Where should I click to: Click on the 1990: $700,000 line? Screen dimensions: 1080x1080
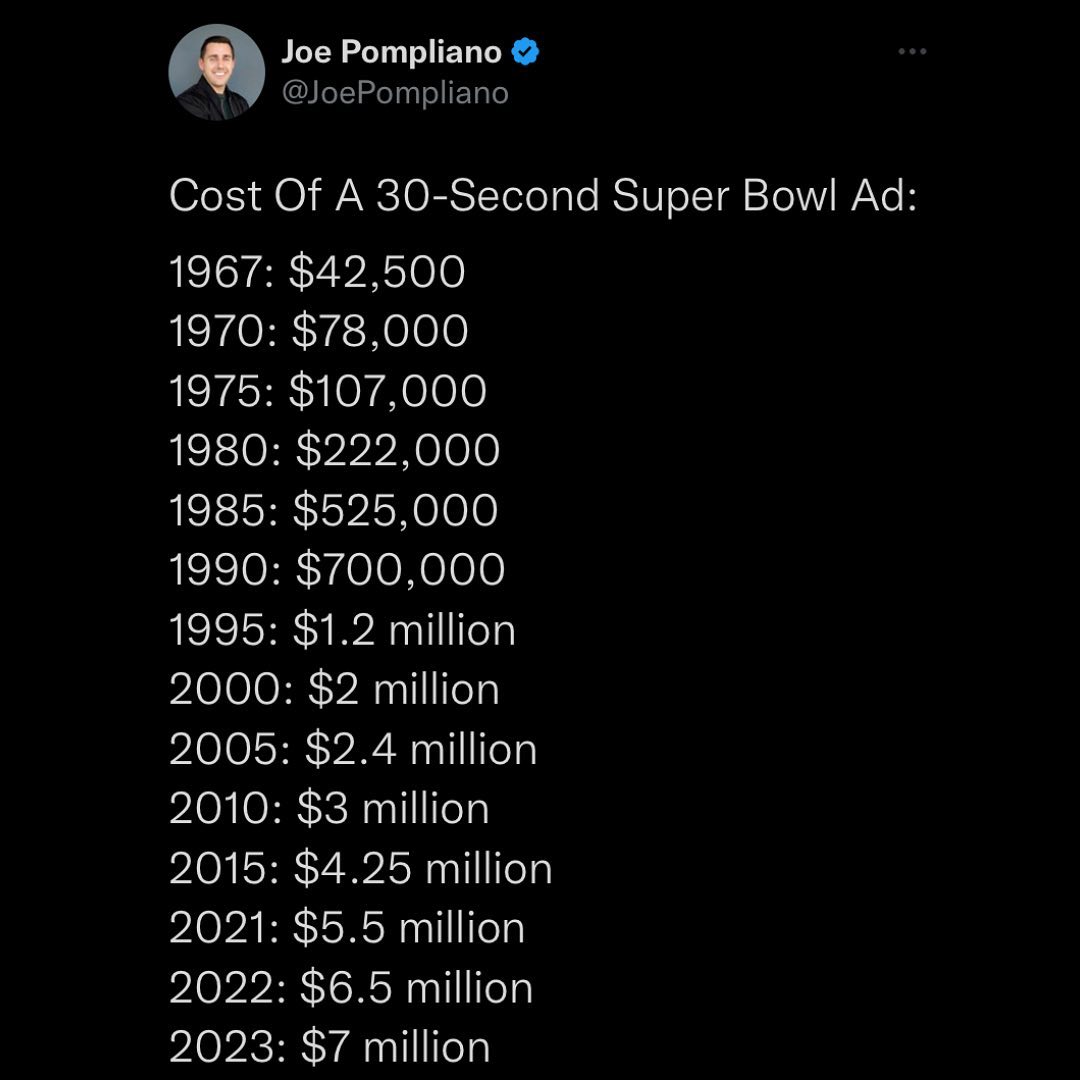[337, 570]
